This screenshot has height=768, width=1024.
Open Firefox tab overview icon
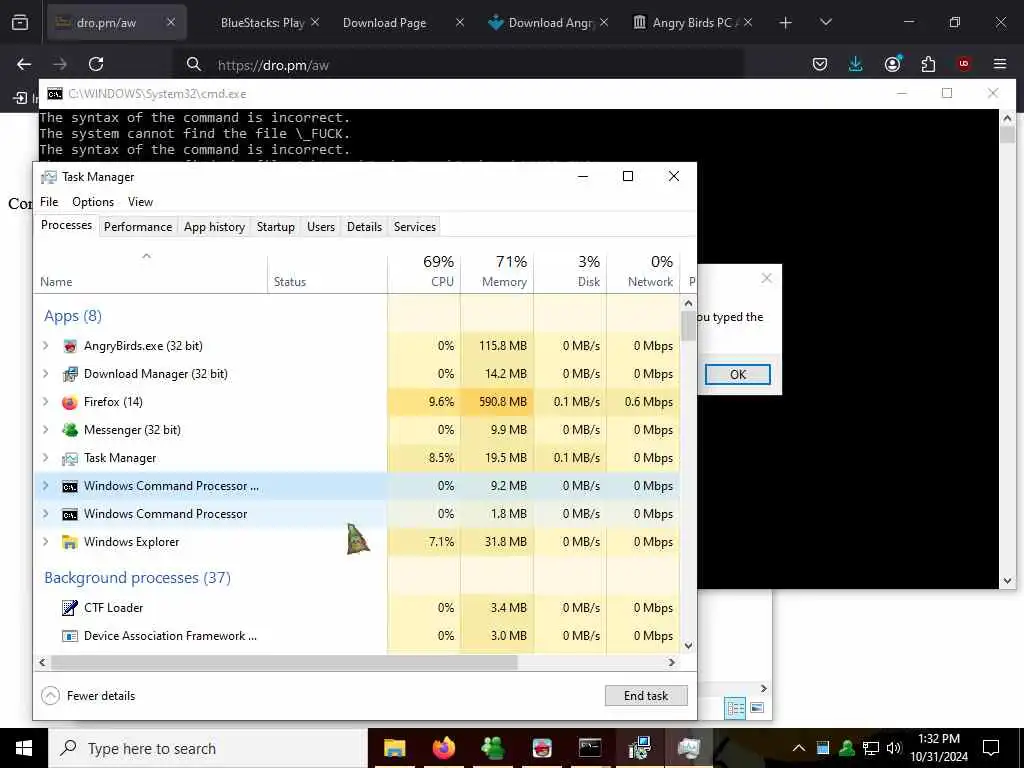[x=20, y=22]
